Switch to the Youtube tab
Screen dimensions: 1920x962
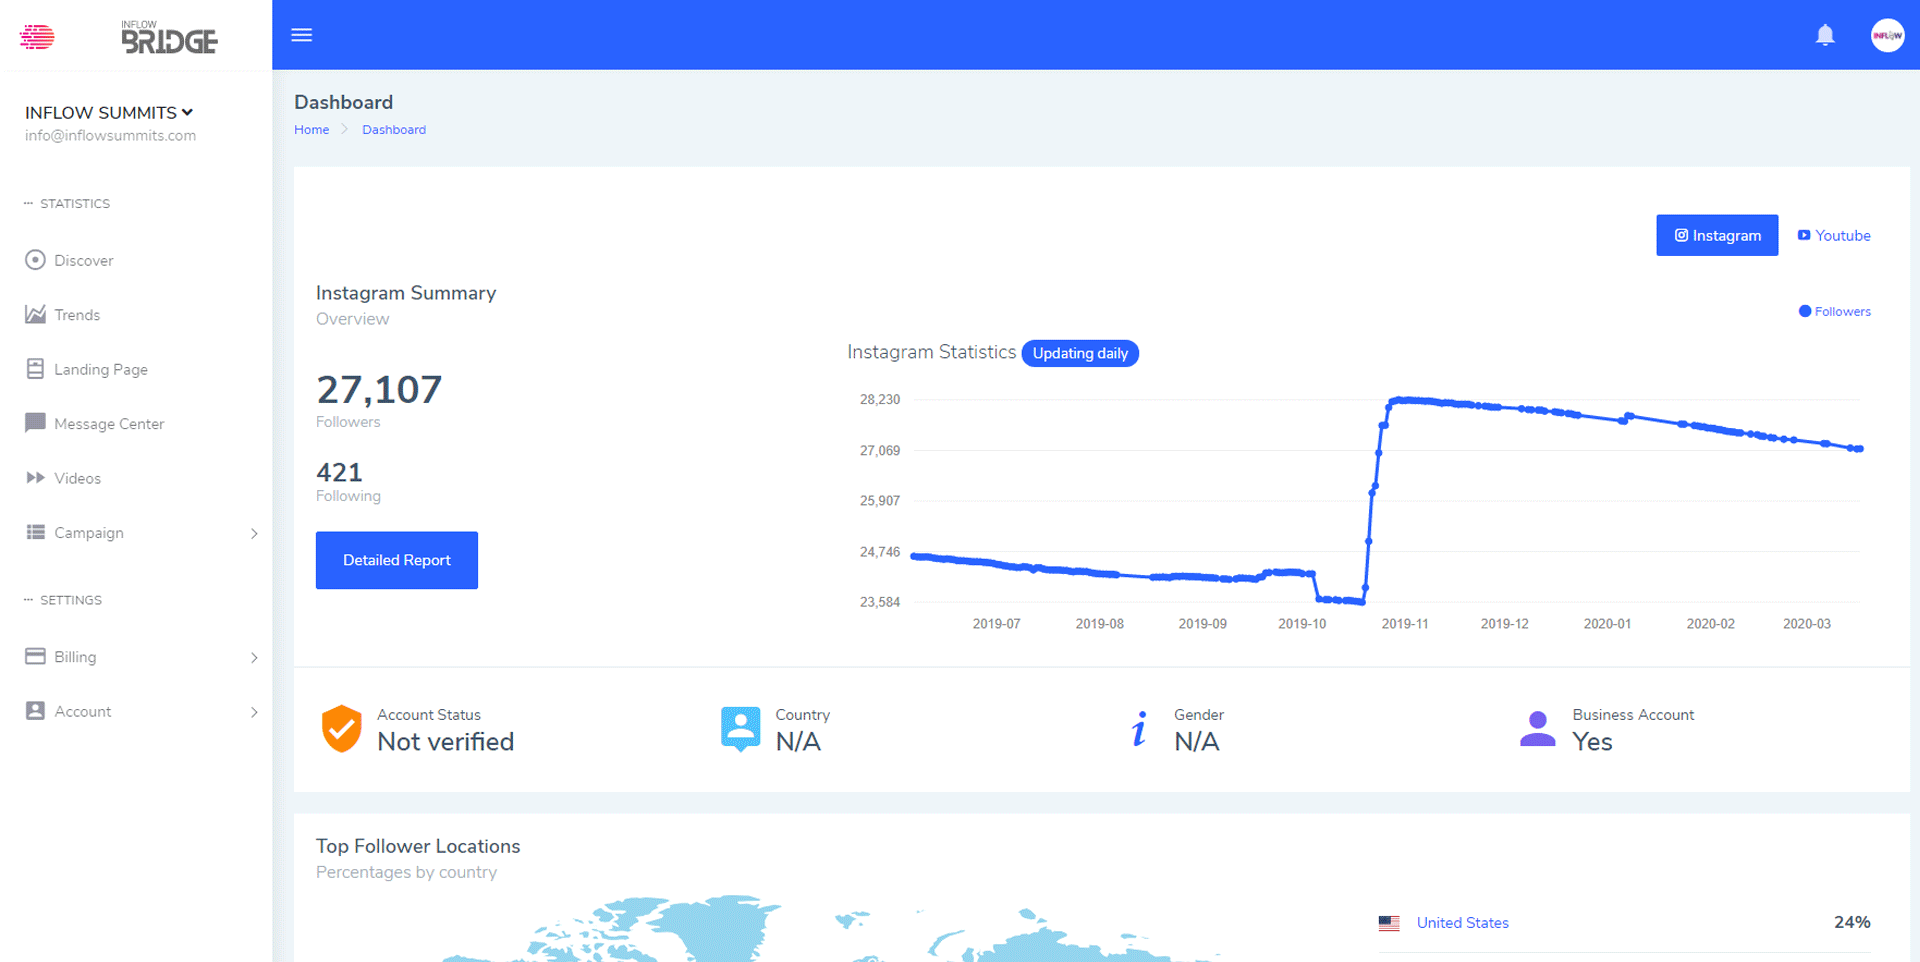click(1834, 235)
